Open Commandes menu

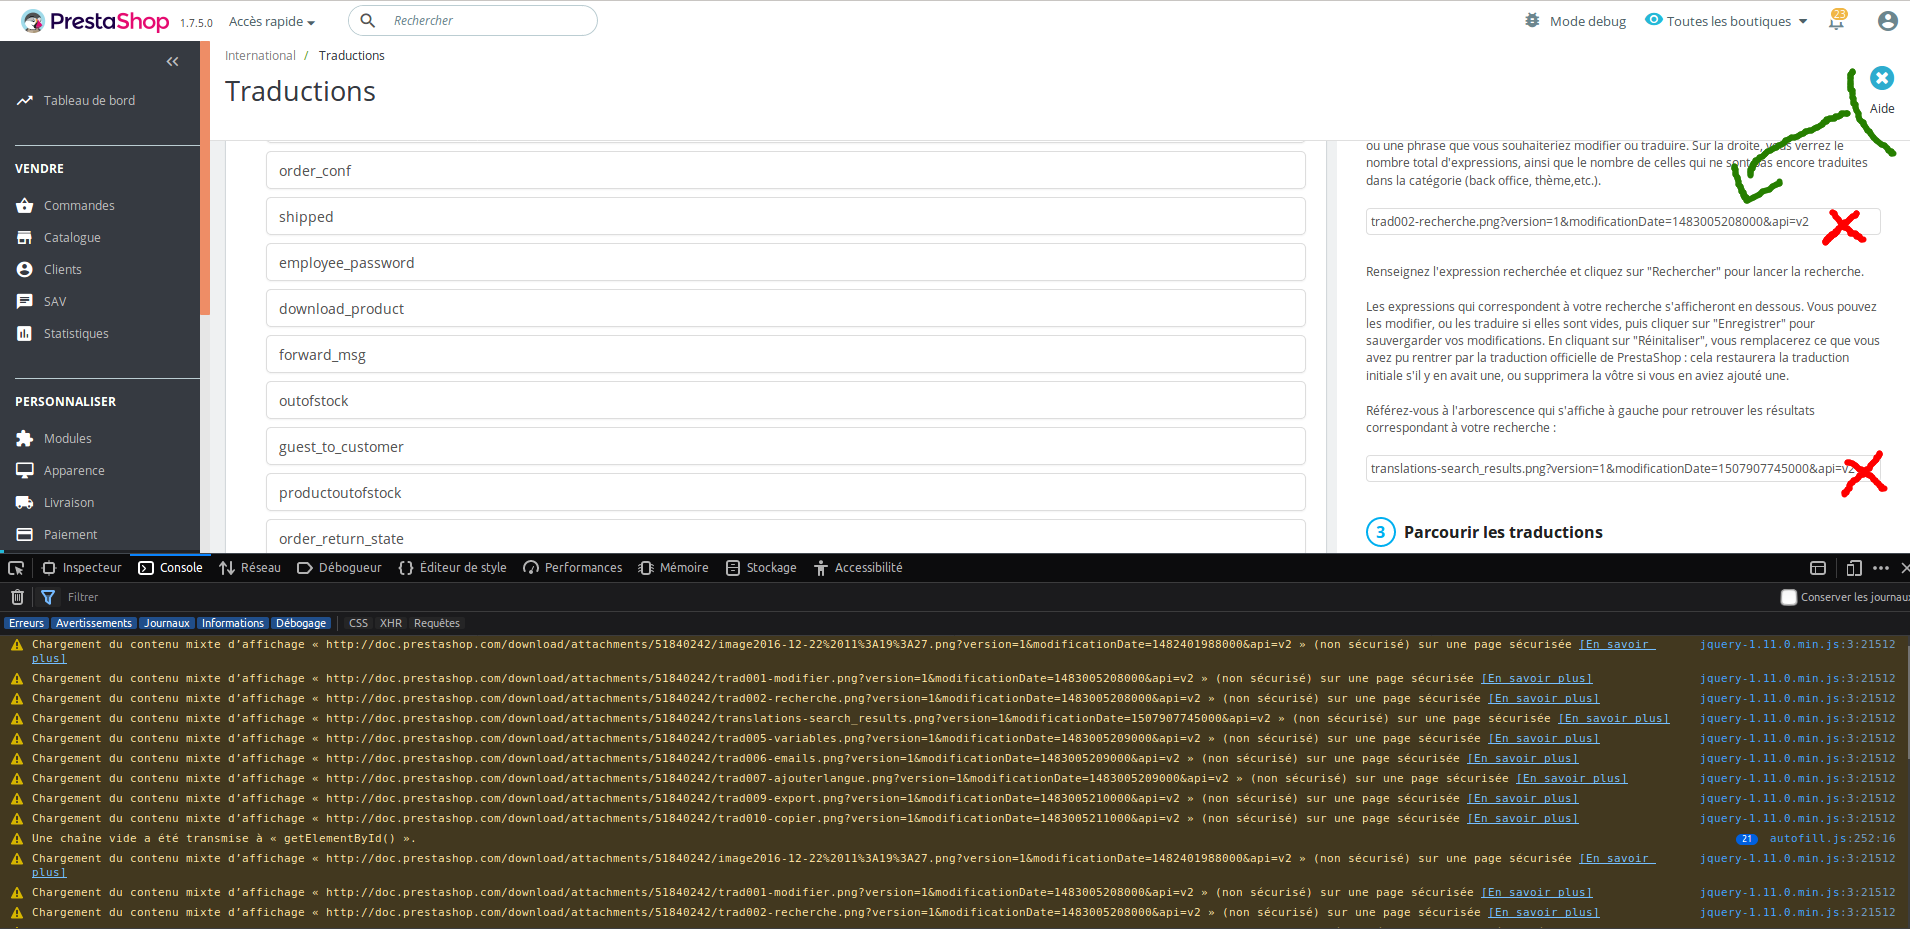[79, 206]
